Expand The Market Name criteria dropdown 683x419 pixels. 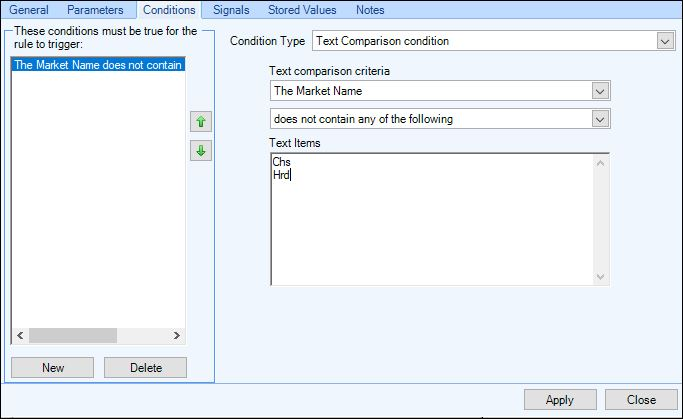[x=600, y=91]
